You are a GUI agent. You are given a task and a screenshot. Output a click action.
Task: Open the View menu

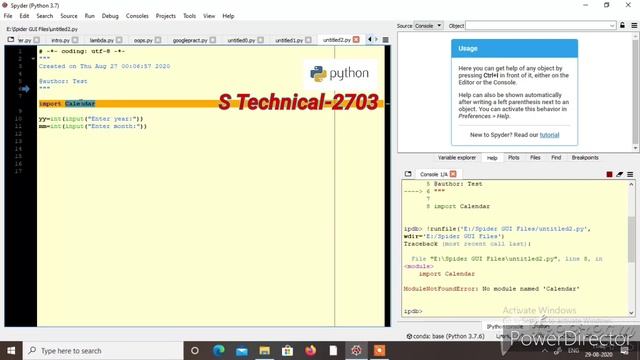[209, 16]
